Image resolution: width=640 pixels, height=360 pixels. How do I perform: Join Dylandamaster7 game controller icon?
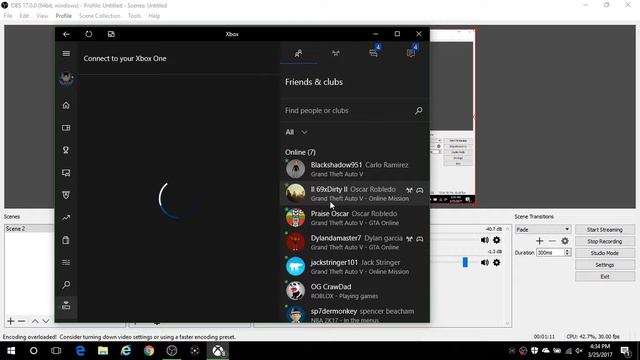[x=420, y=239]
